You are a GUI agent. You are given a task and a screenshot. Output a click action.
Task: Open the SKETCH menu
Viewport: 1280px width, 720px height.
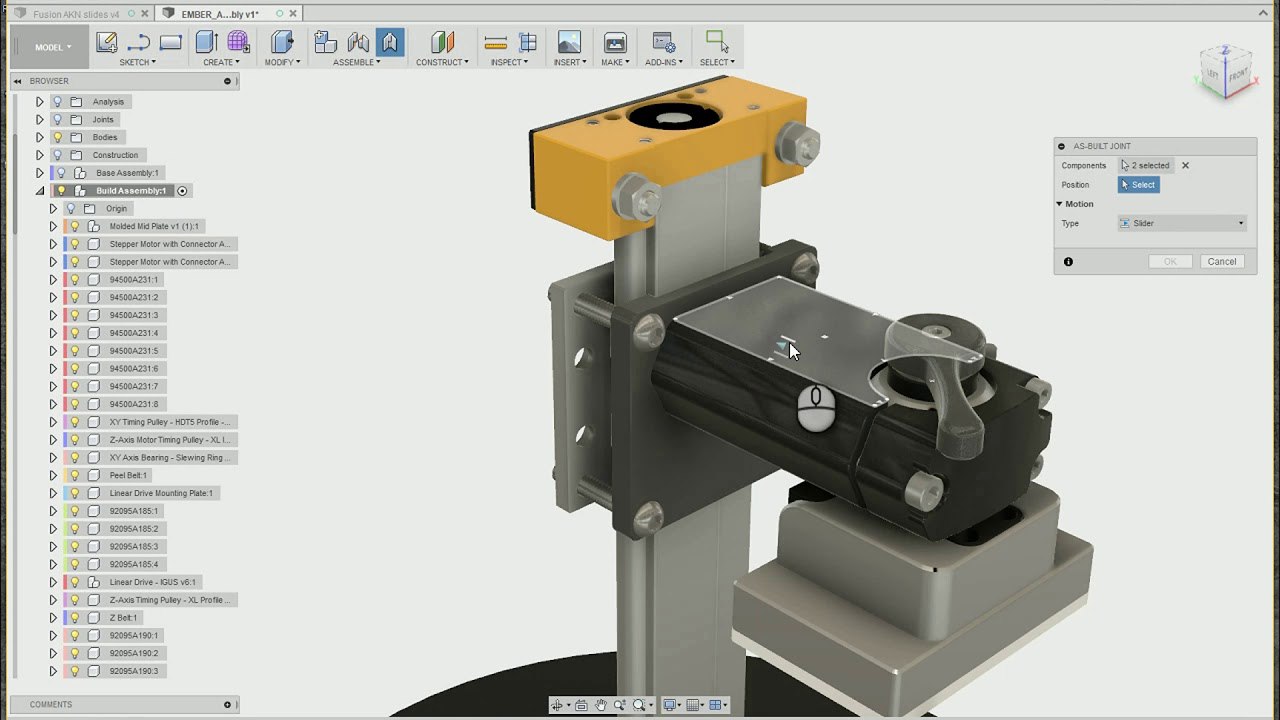[137, 62]
